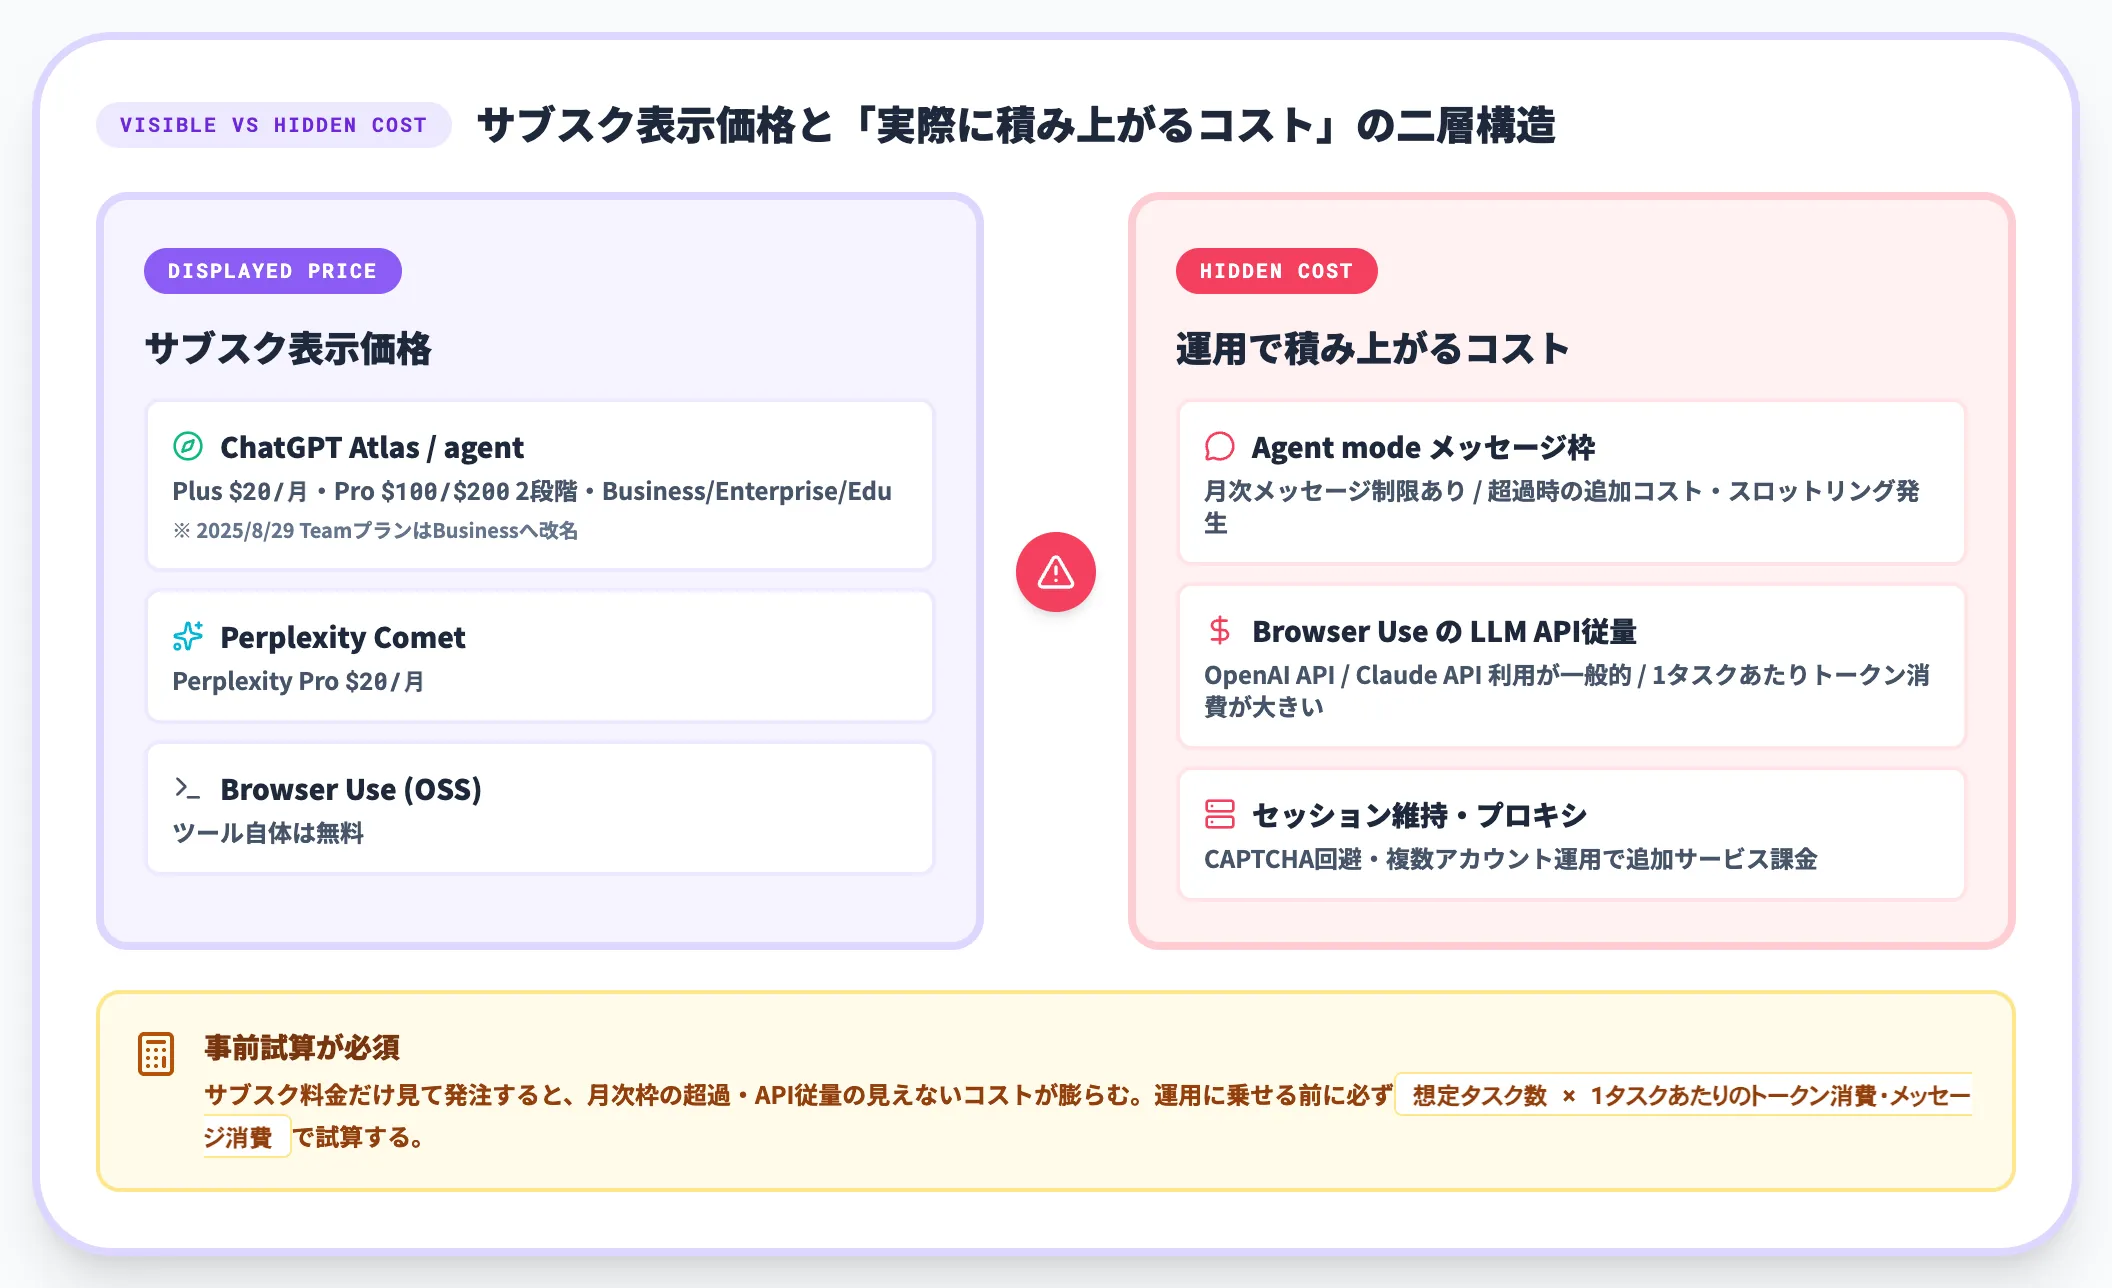
Task: Click the compass icon beside ChatGPT Atlas
Action: coord(188,446)
